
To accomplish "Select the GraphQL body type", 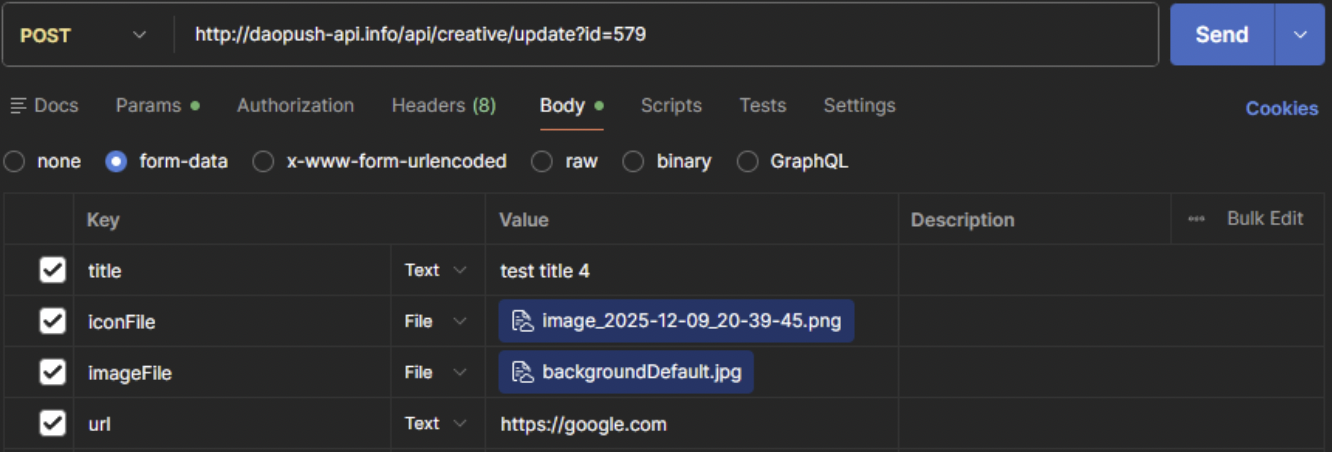I will pyautogui.click(x=747, y=161).
